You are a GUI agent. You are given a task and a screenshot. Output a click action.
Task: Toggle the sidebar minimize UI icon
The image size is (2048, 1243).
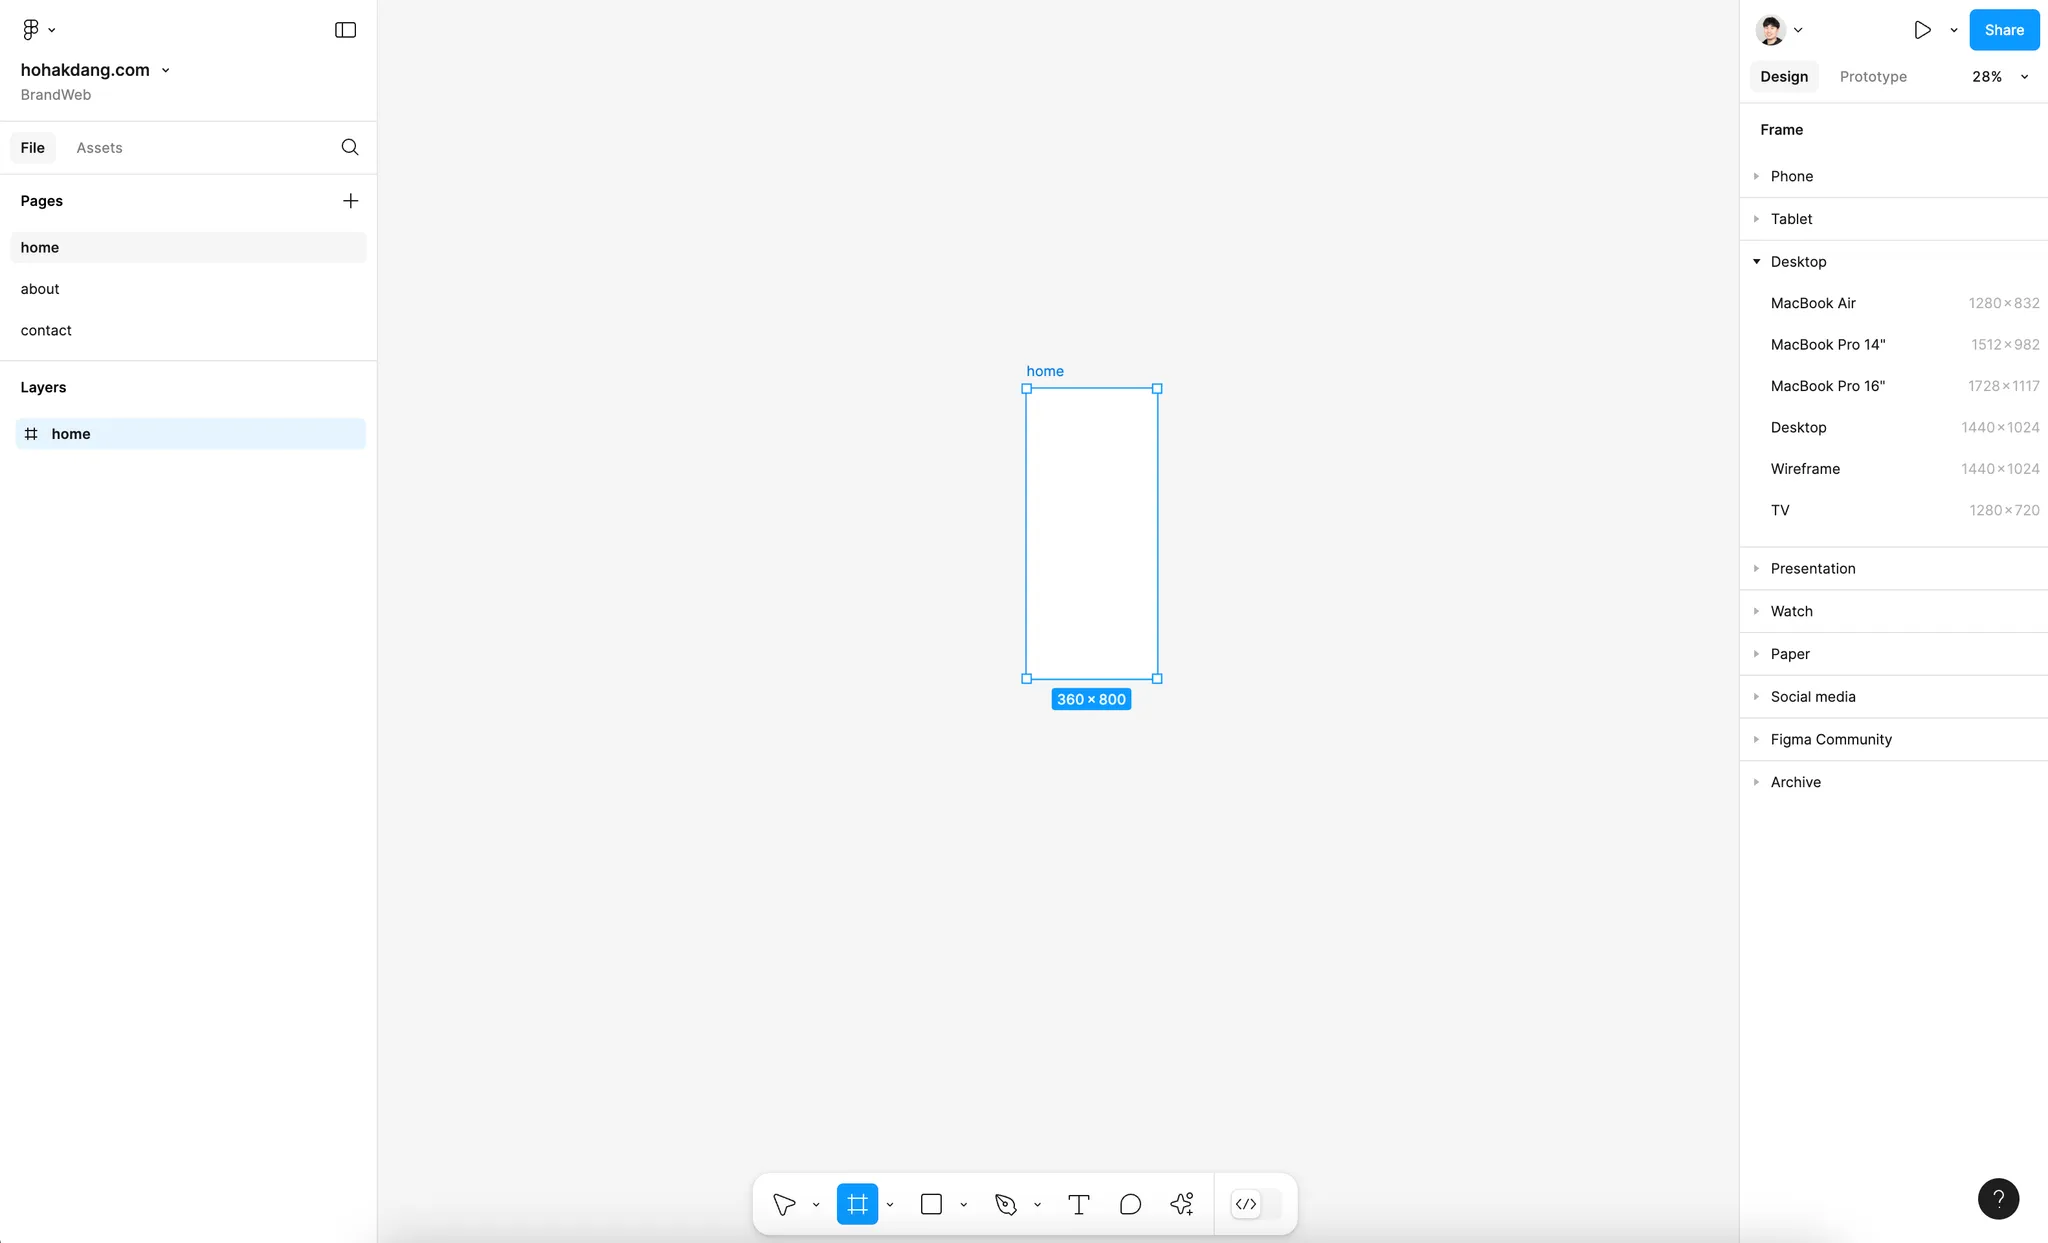click(x=345, y=30)
